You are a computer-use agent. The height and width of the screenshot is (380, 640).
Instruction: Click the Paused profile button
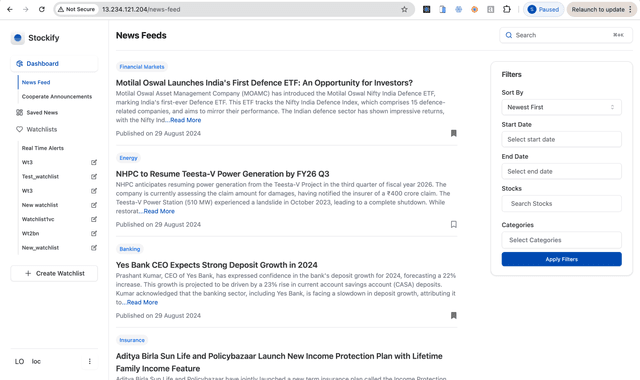[x=543, y=9]
